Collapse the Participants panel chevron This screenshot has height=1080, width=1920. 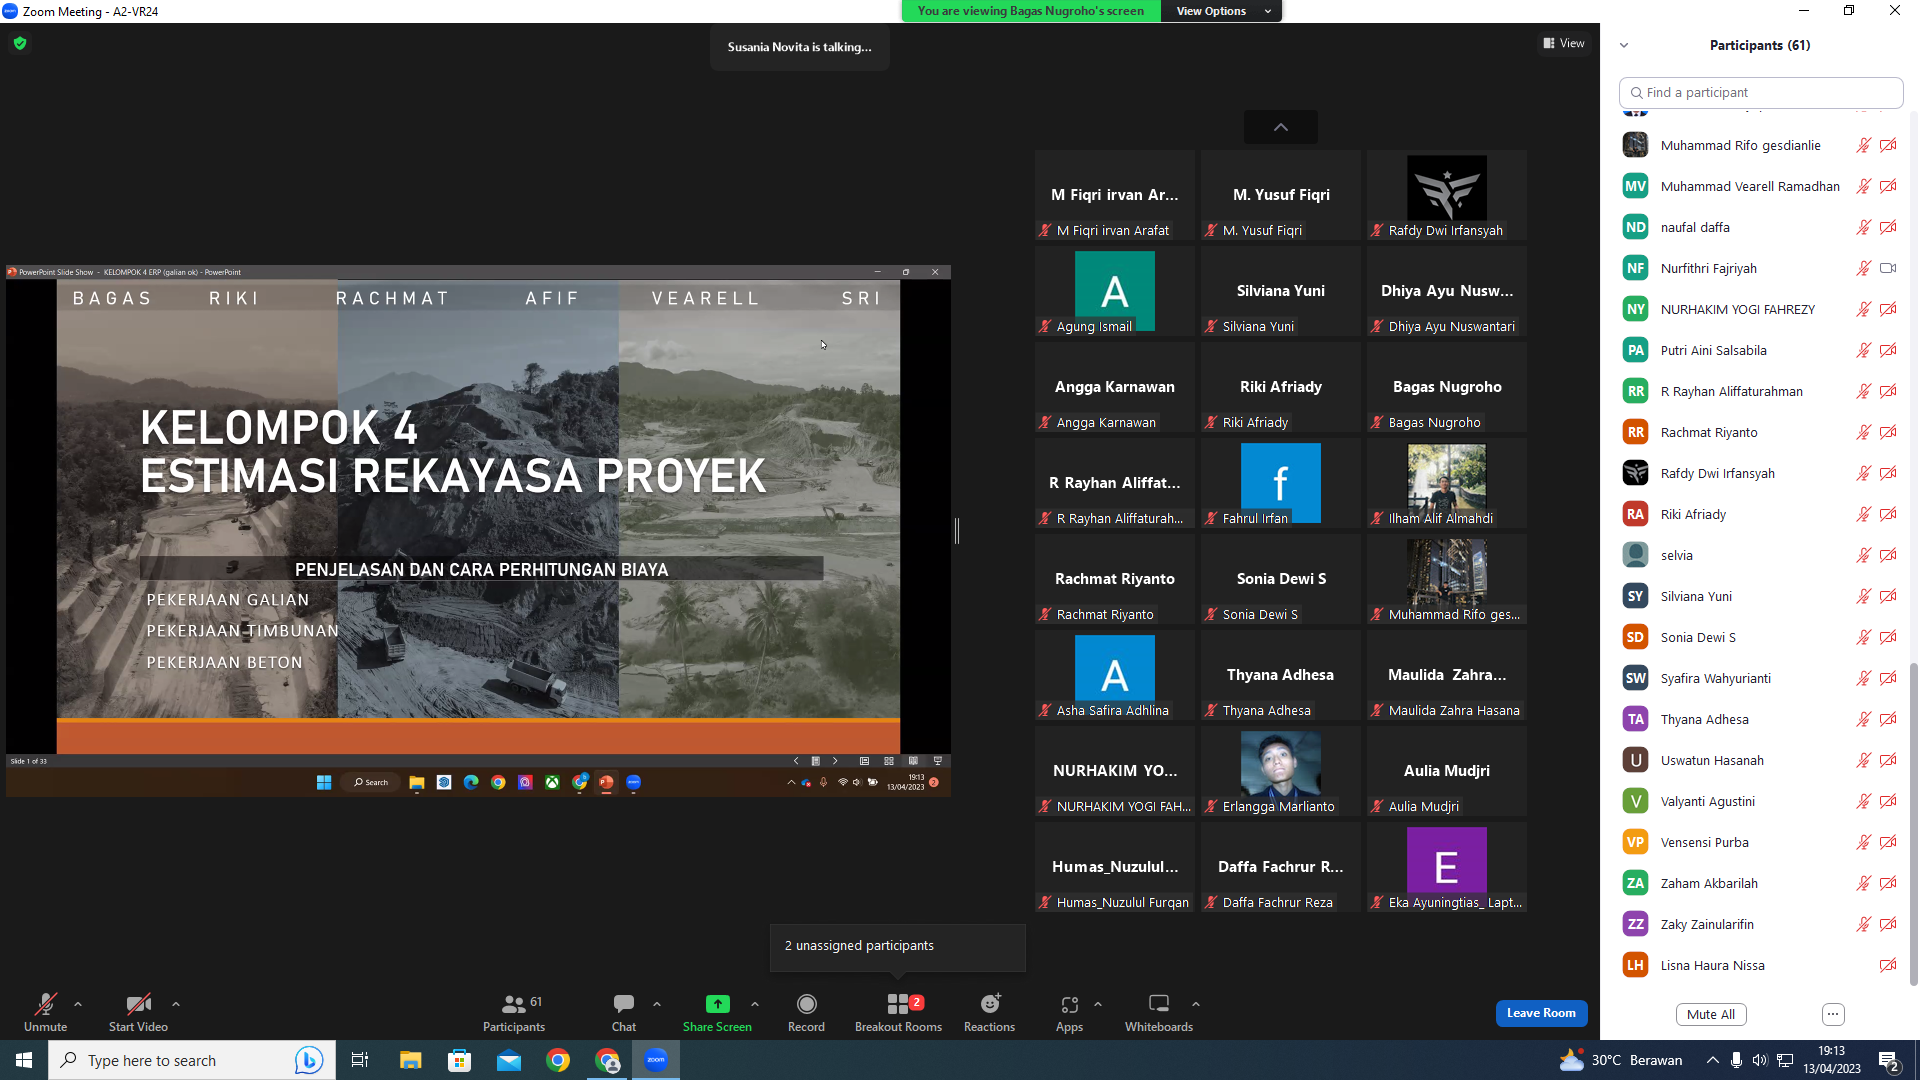tap(1624, 45)
